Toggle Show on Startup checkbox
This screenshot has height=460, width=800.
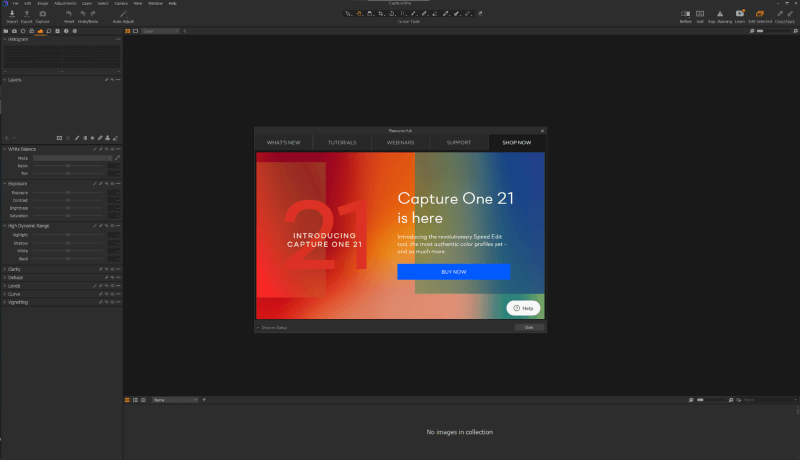pyautogui.click(x=258, y=327)
